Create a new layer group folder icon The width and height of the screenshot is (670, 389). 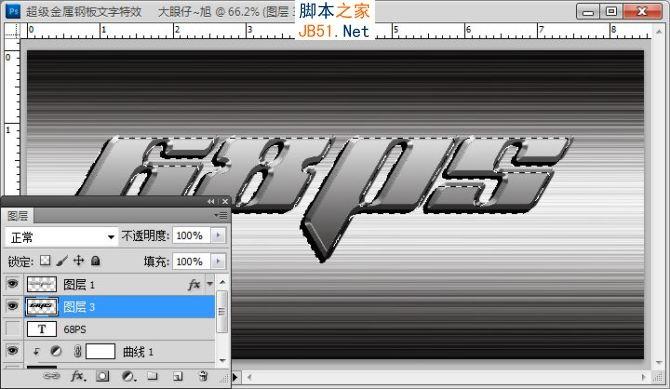pos(153,376)
